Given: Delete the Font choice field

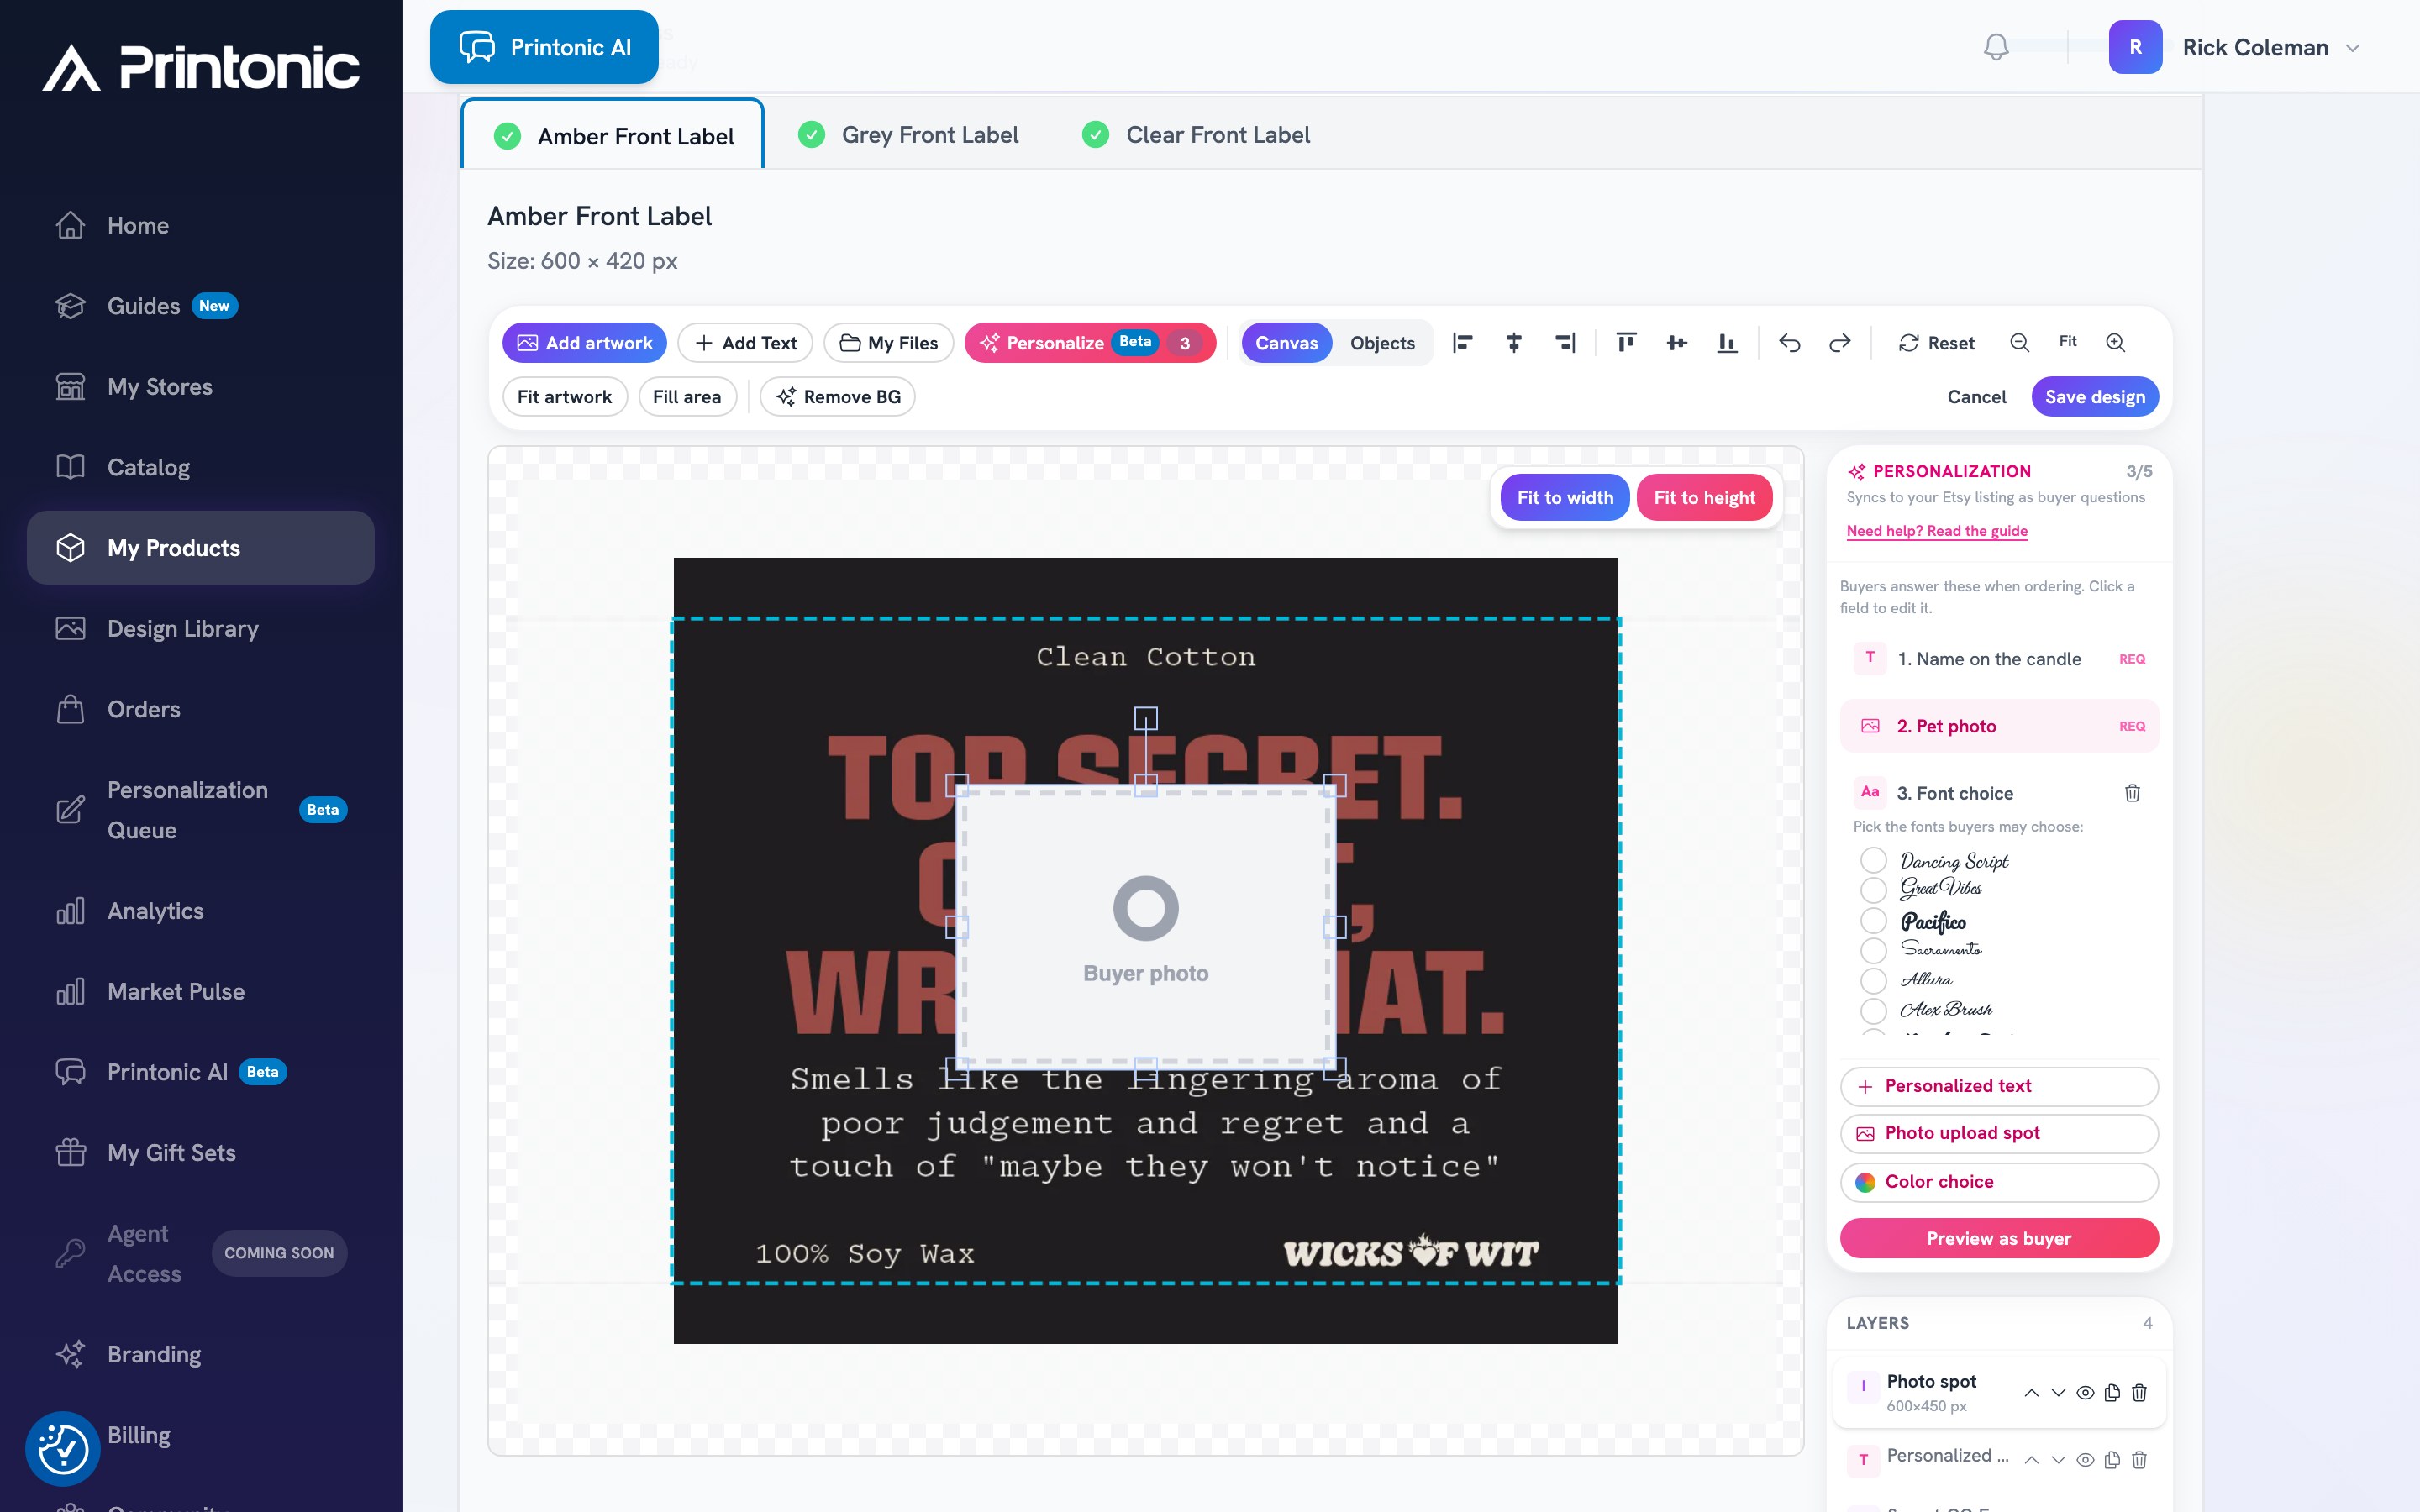Looking at the screenshot, I should [2132, 793].
